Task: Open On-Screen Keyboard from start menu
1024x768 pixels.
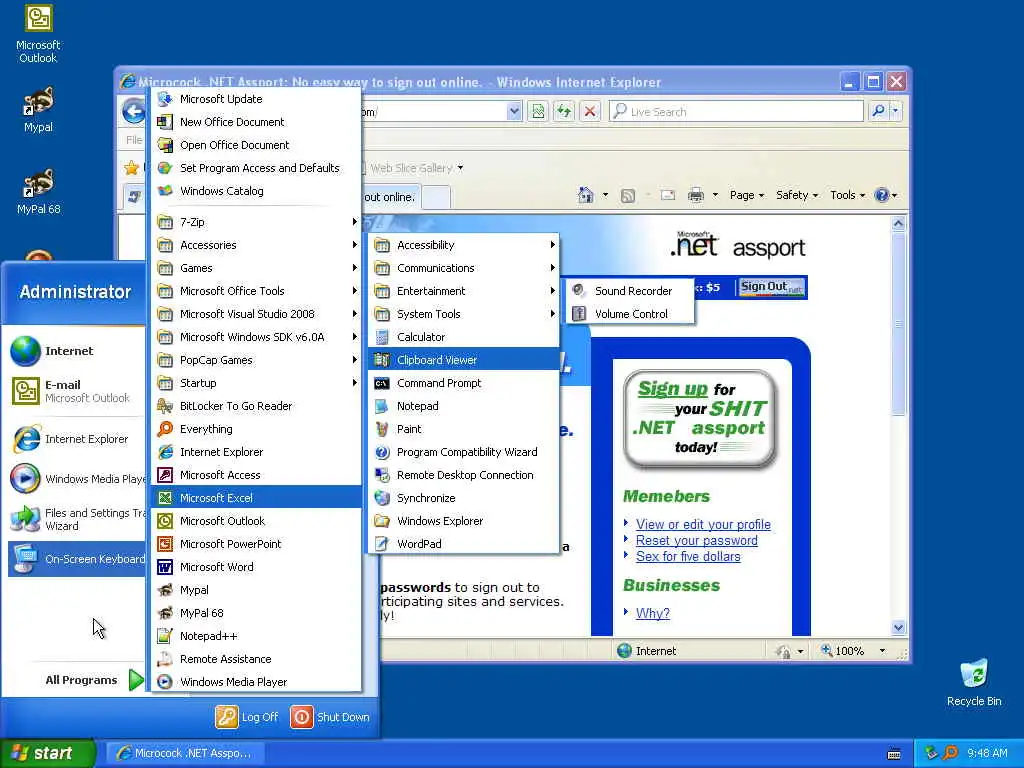Action: [77, 559]
